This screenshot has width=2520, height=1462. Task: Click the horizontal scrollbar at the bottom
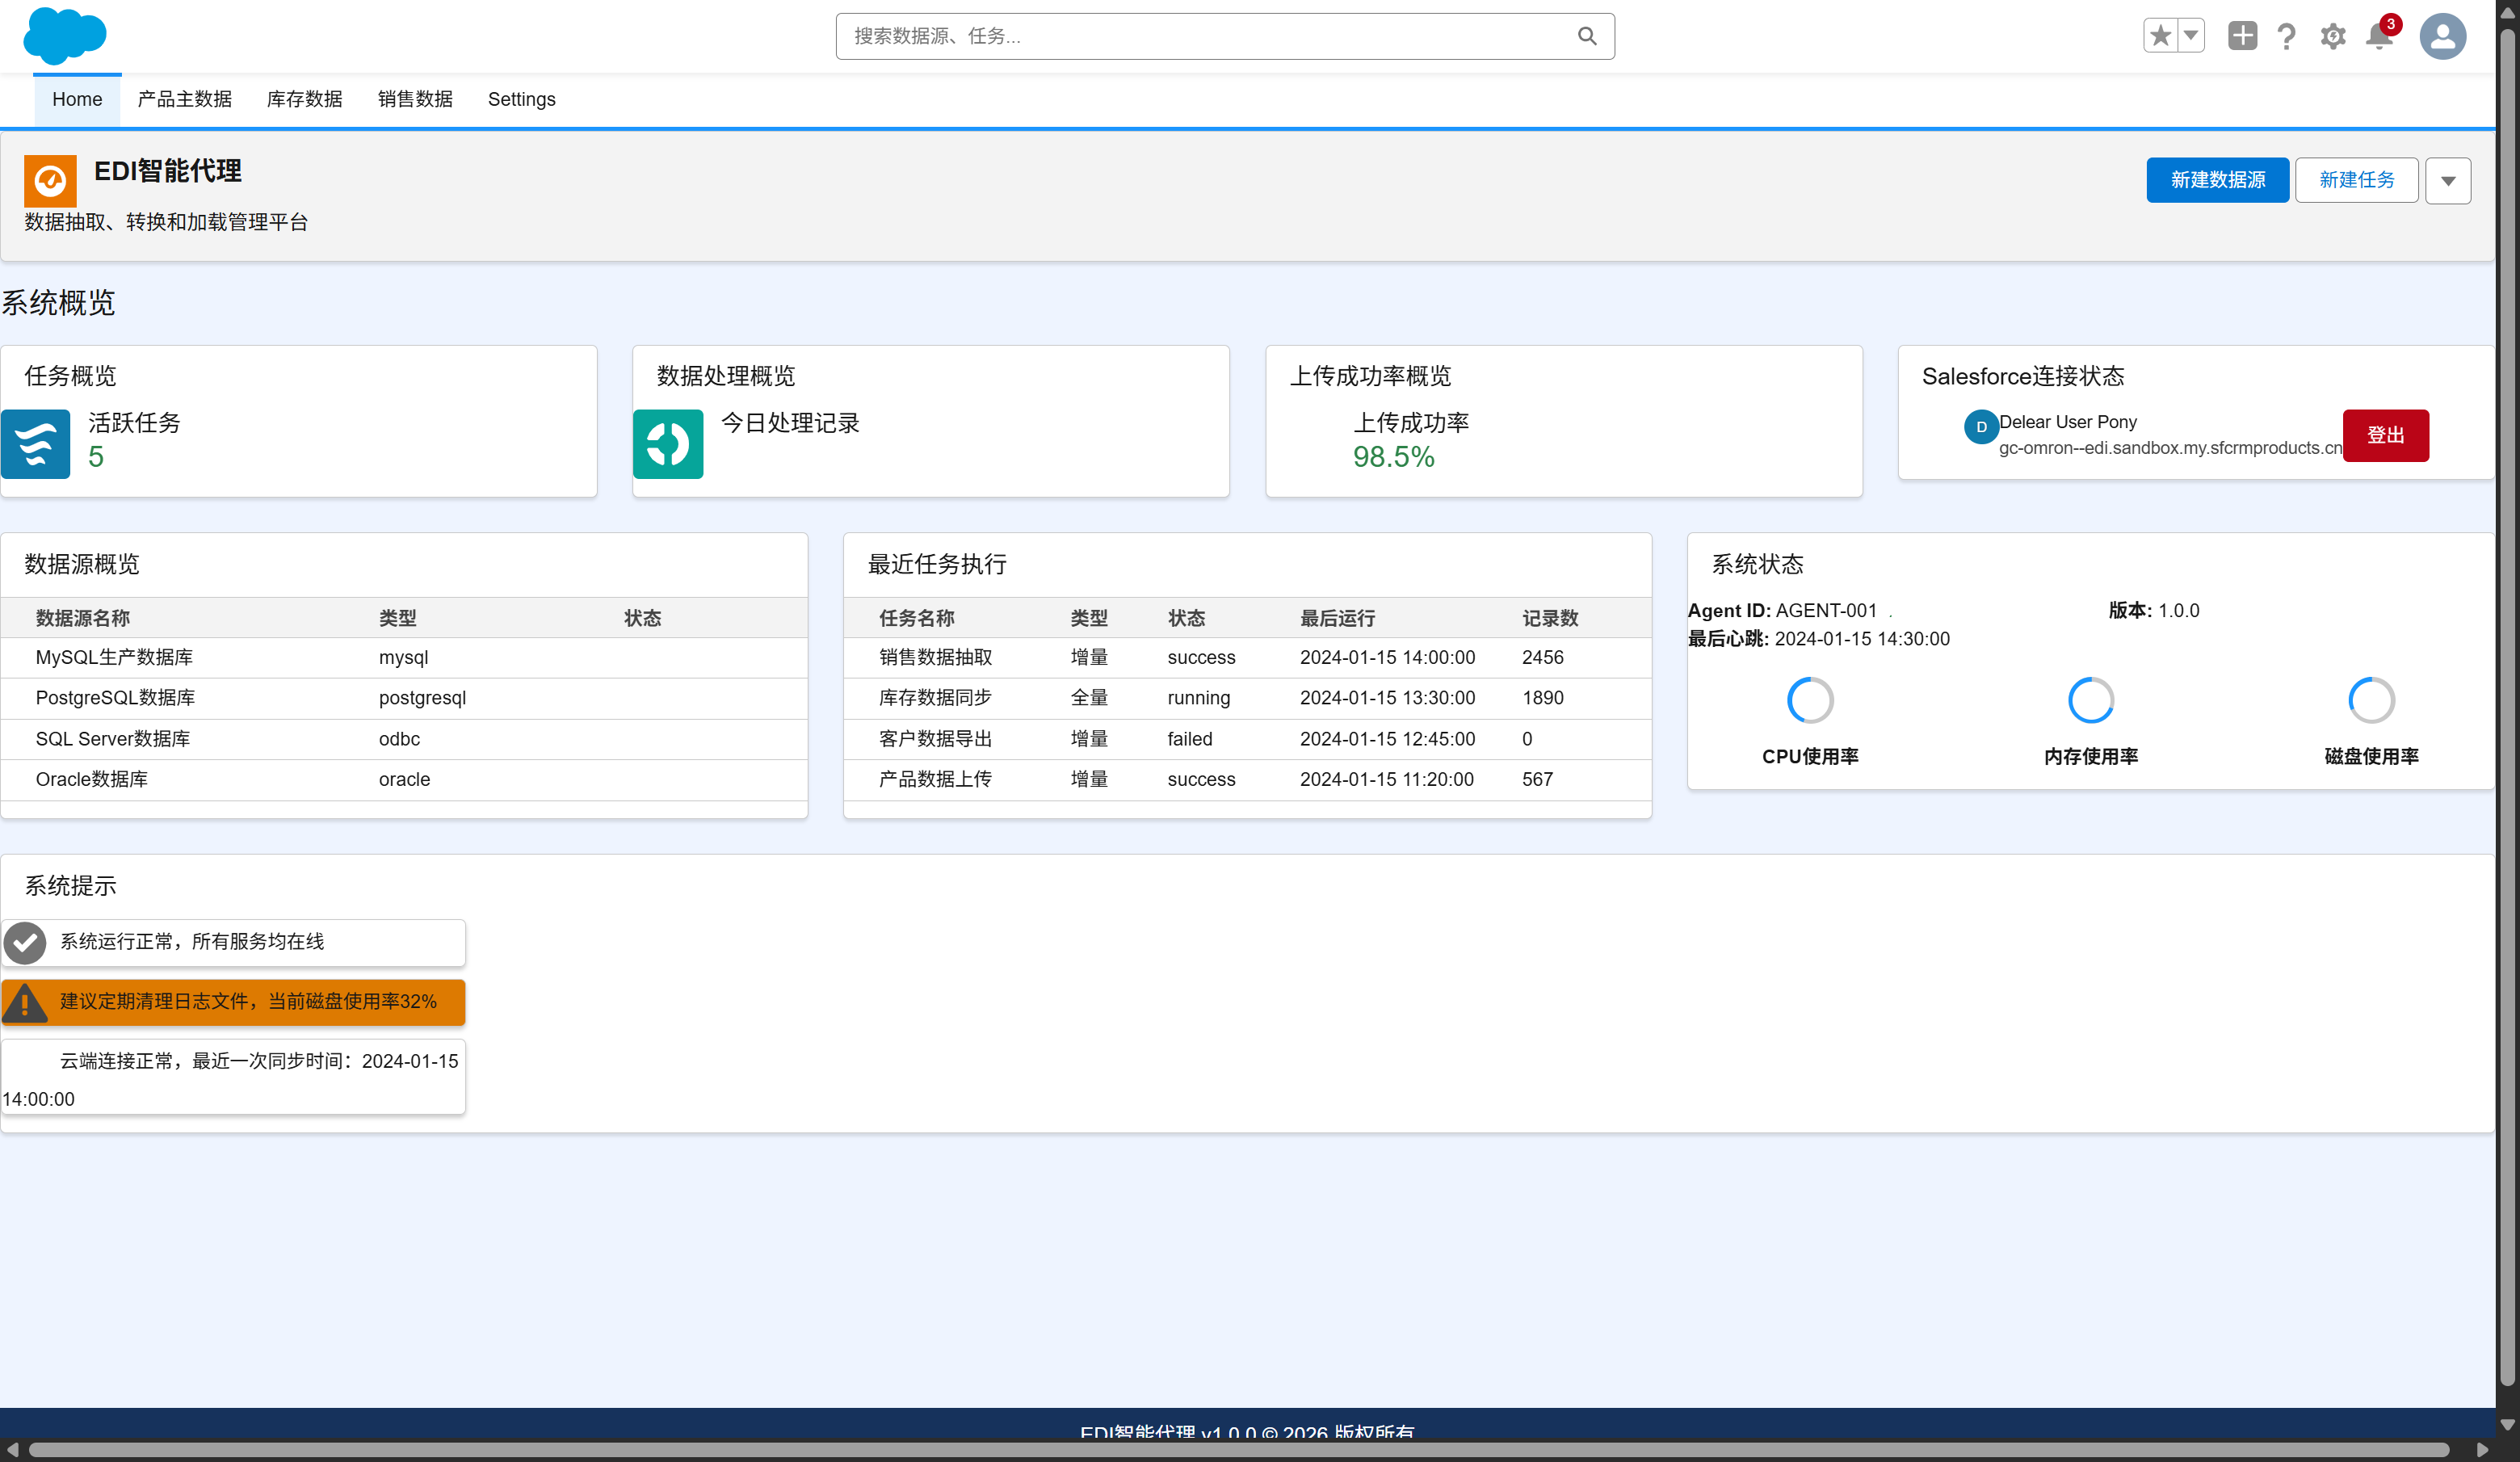[x=1238, y=1449]
